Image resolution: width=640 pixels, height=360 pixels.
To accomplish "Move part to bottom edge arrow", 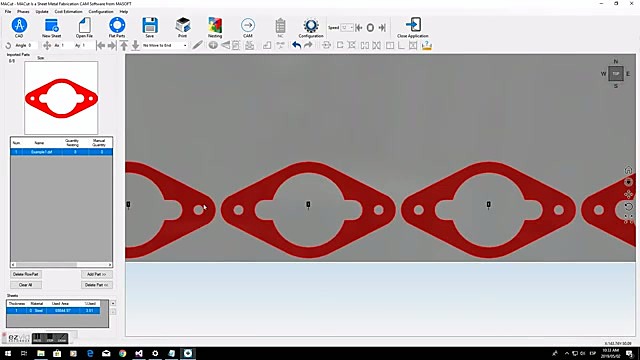I will 135,45.
